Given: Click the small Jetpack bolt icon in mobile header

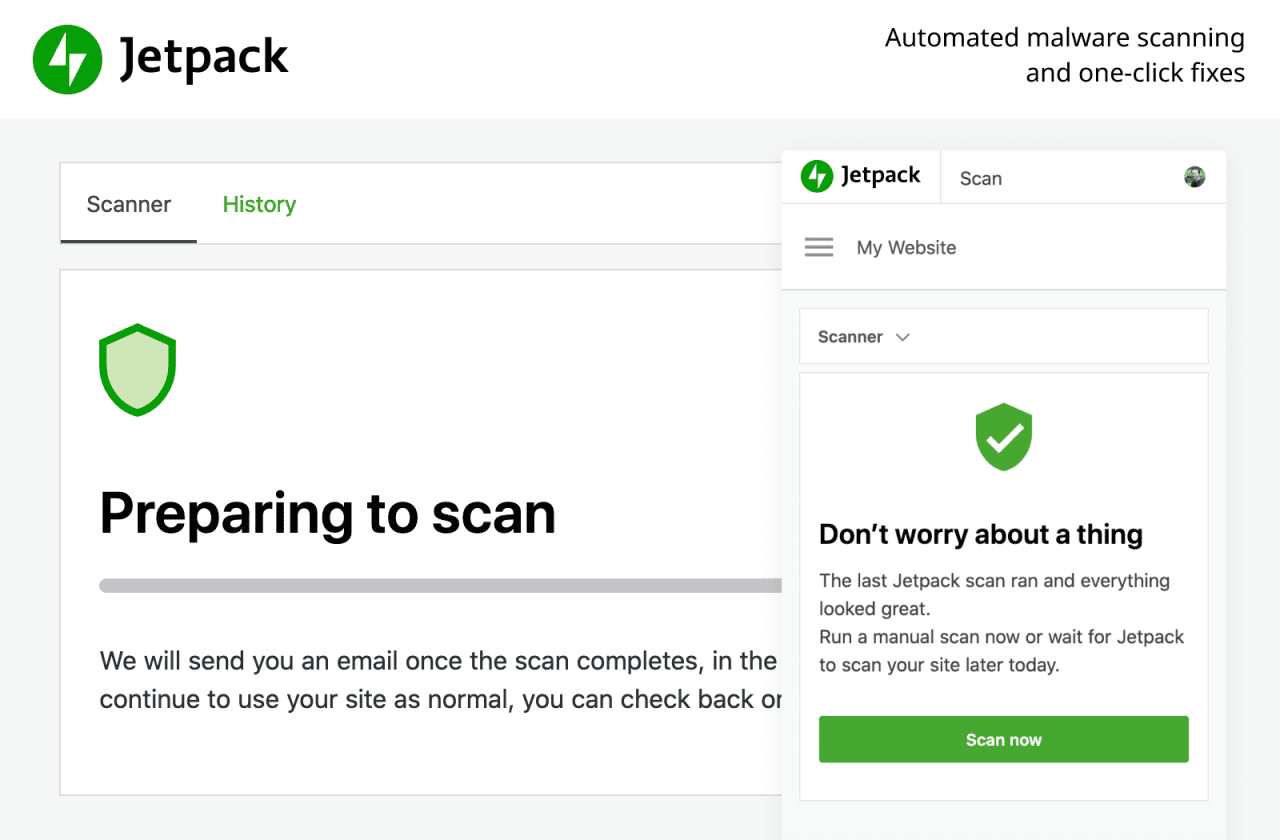Looking at the screenshot, I should point(817,177).
